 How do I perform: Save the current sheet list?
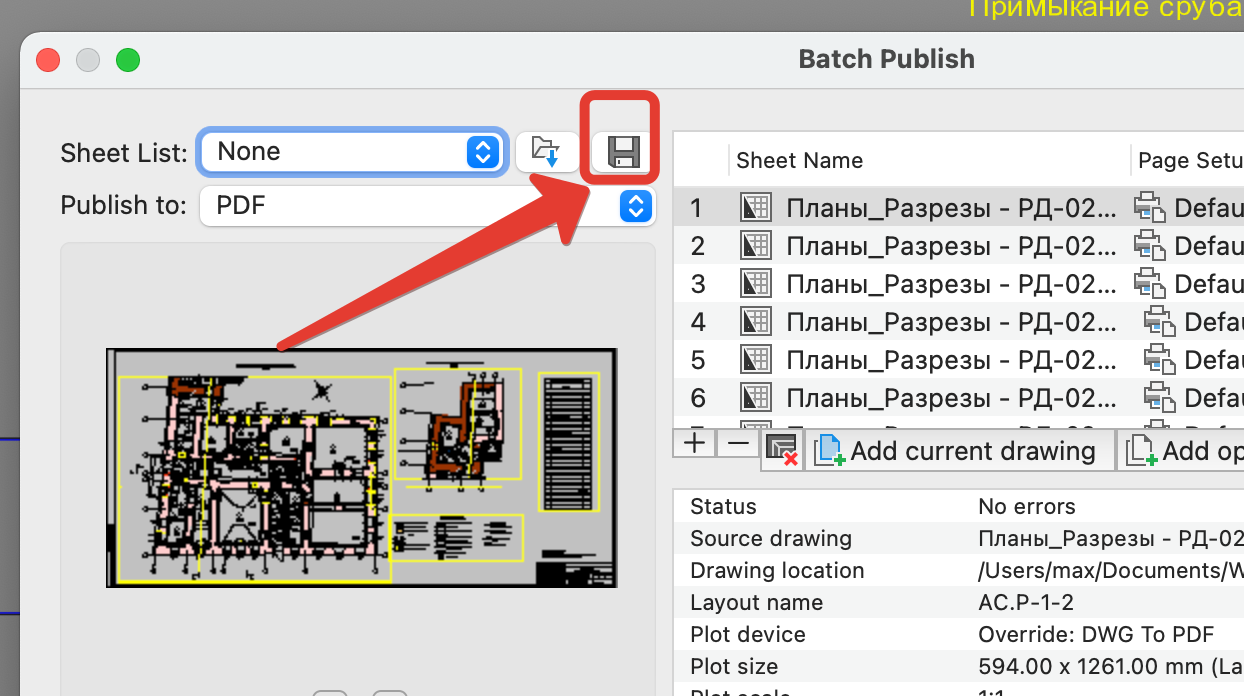[622, 151]
